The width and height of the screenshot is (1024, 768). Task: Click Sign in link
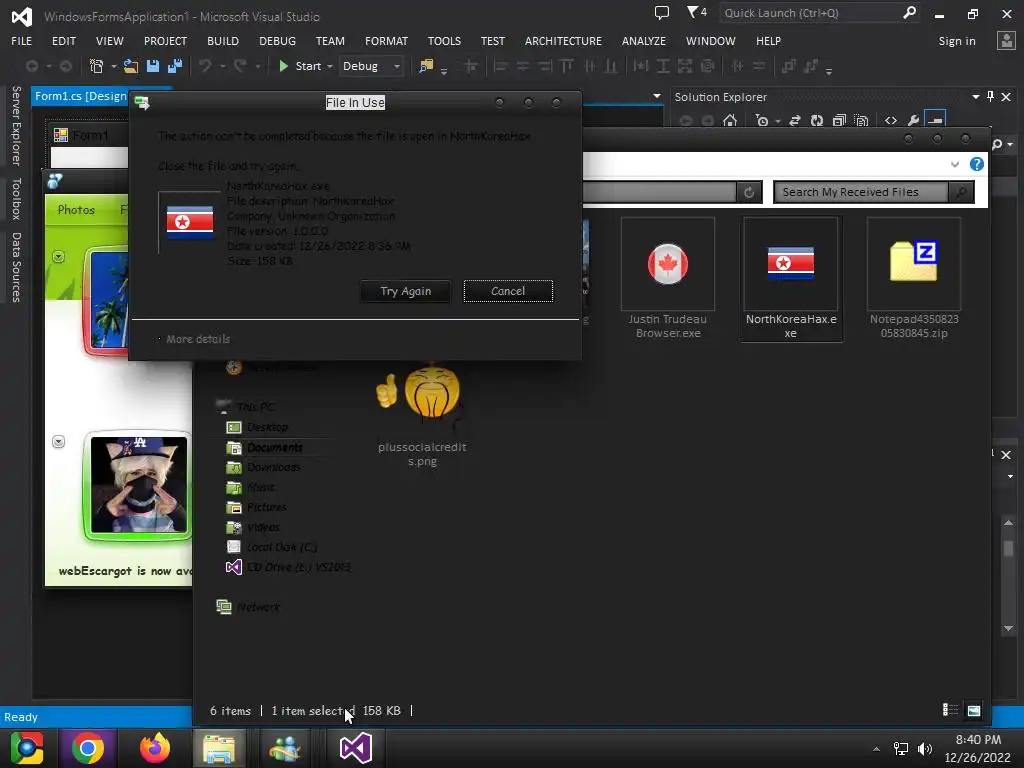pos(957,40)
